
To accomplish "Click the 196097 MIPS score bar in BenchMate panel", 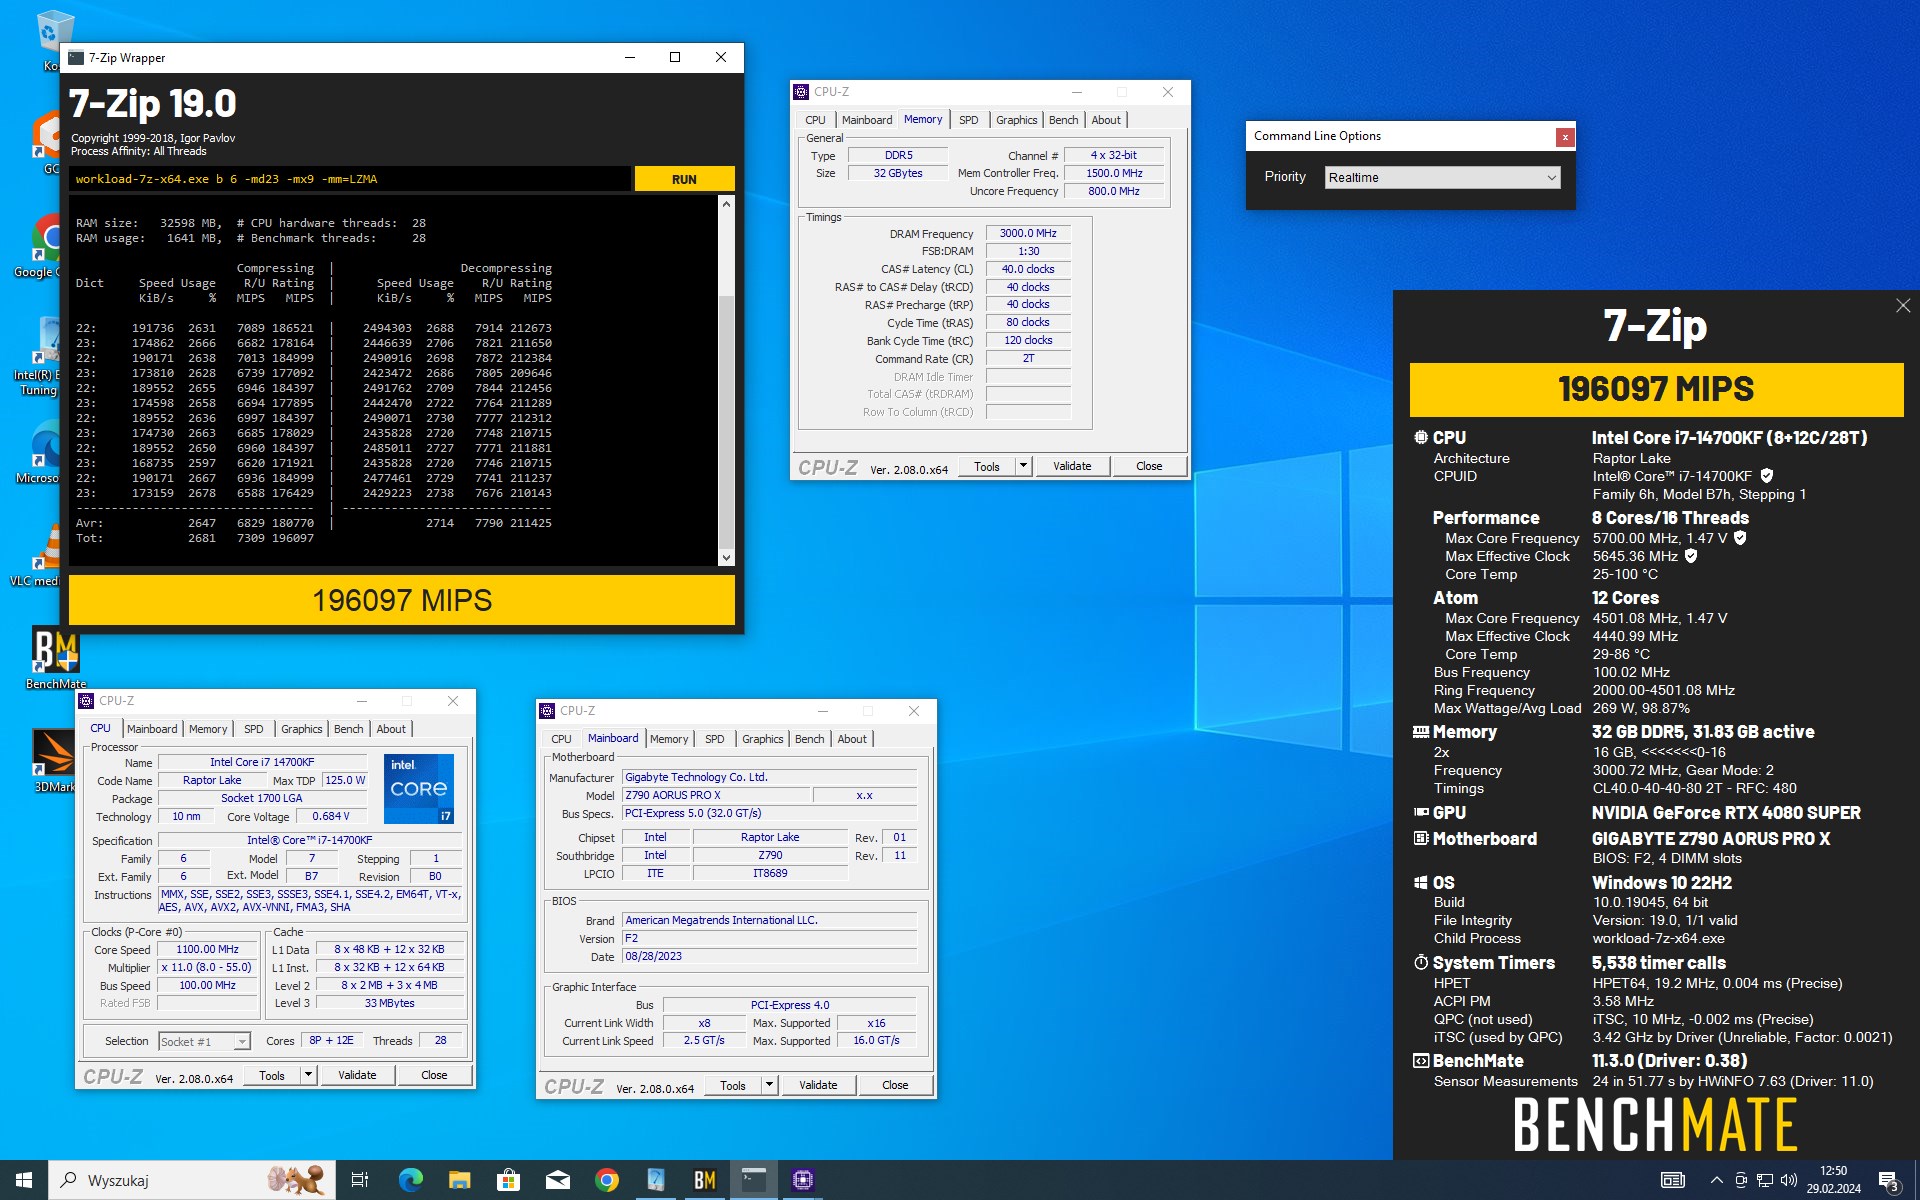I will click(x=1656, y=389).
